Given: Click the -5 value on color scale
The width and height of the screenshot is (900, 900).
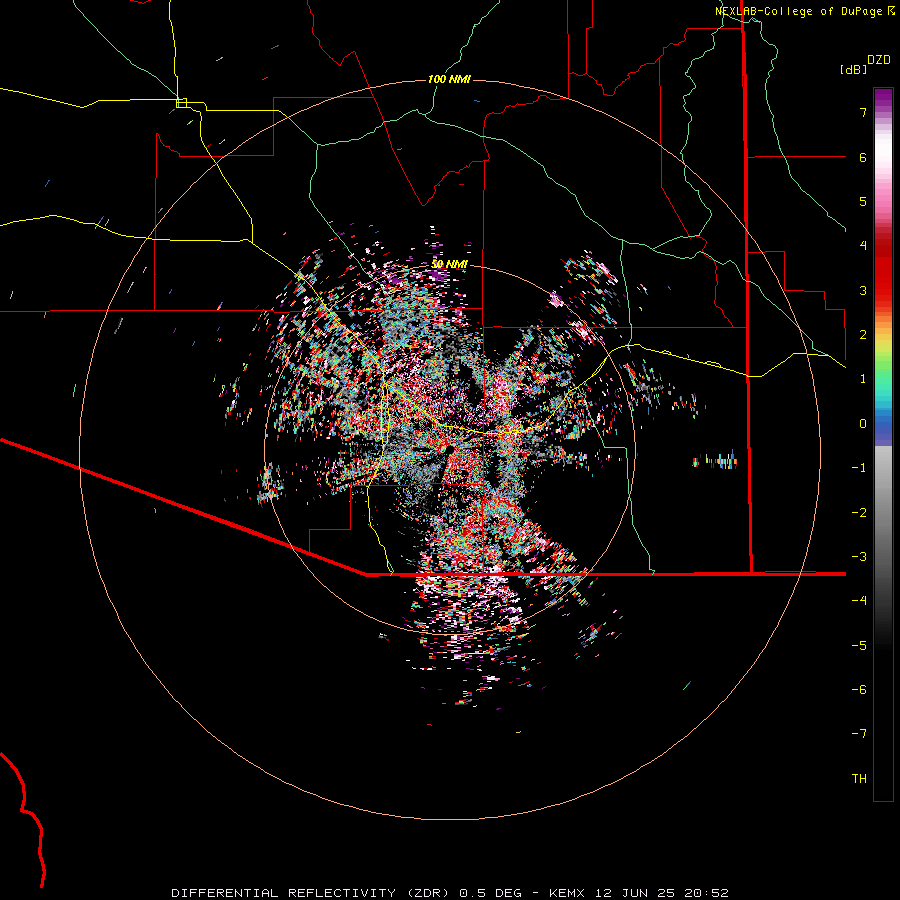Looking at the screenshot, I should [859, 645].
